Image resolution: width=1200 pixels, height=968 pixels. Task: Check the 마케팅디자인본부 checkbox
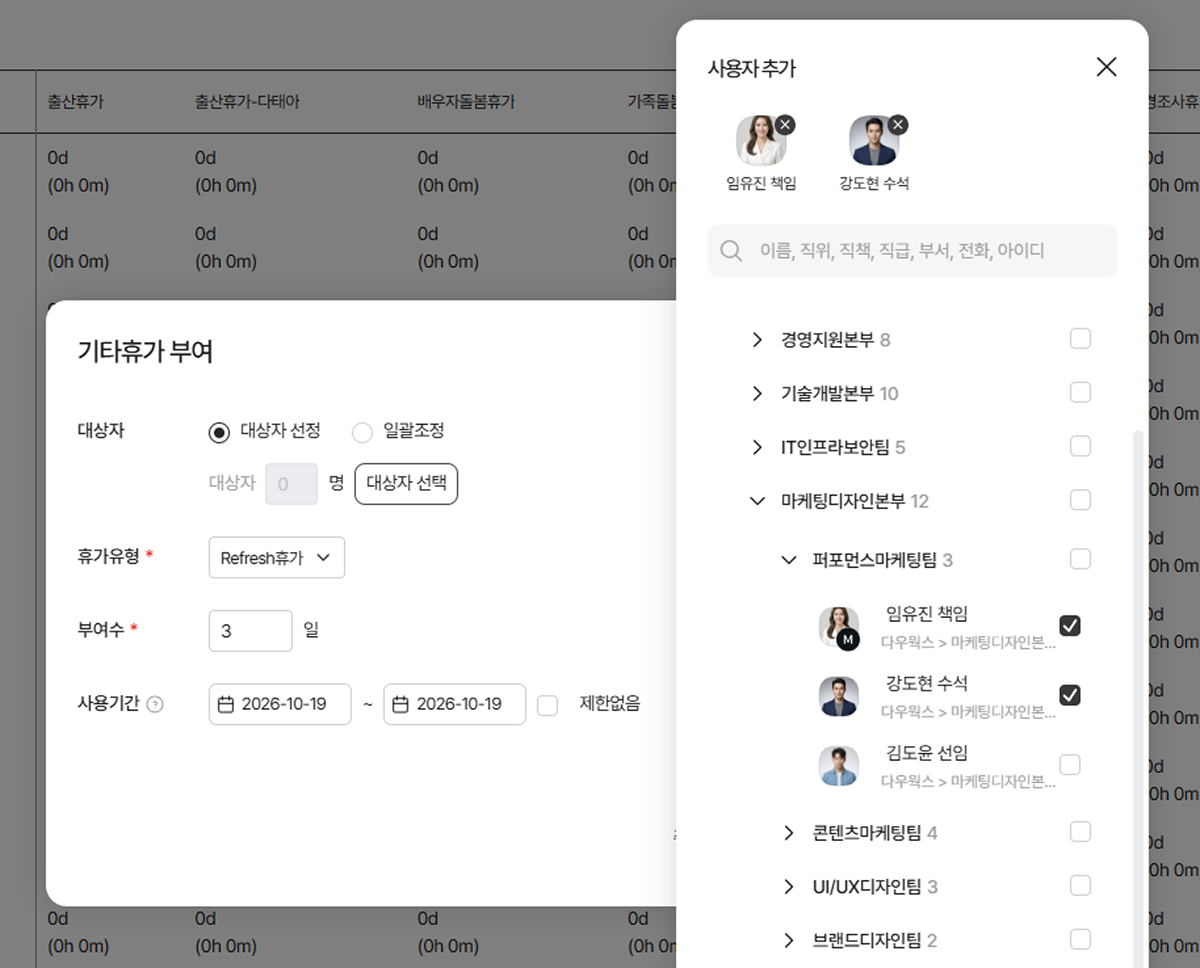coord(1080,500)
